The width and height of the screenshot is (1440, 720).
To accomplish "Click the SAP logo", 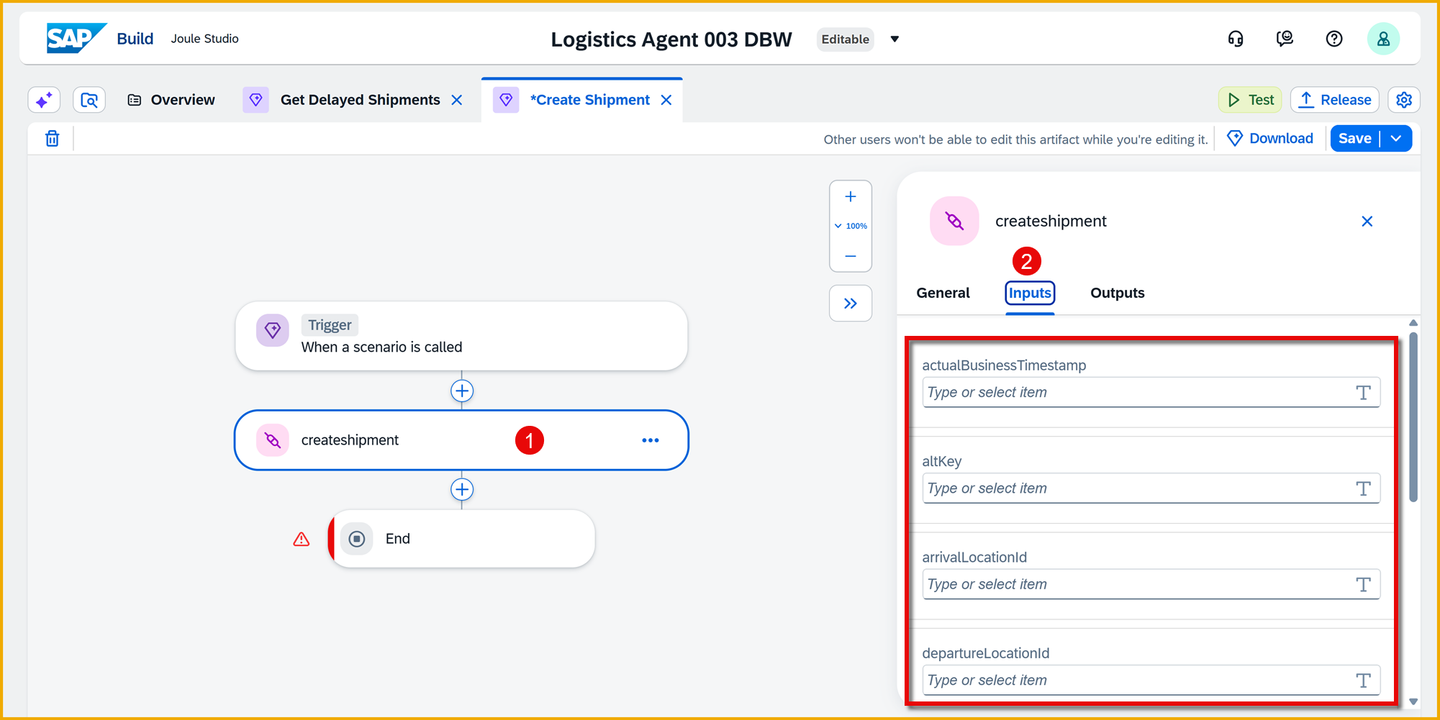I will [76, 39].
